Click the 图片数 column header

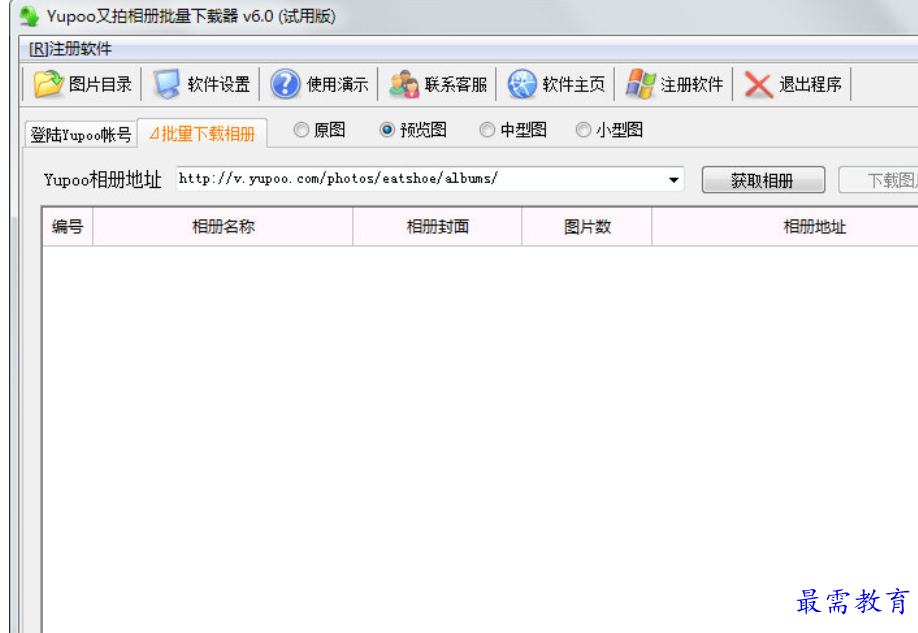[x=587, y=227]
